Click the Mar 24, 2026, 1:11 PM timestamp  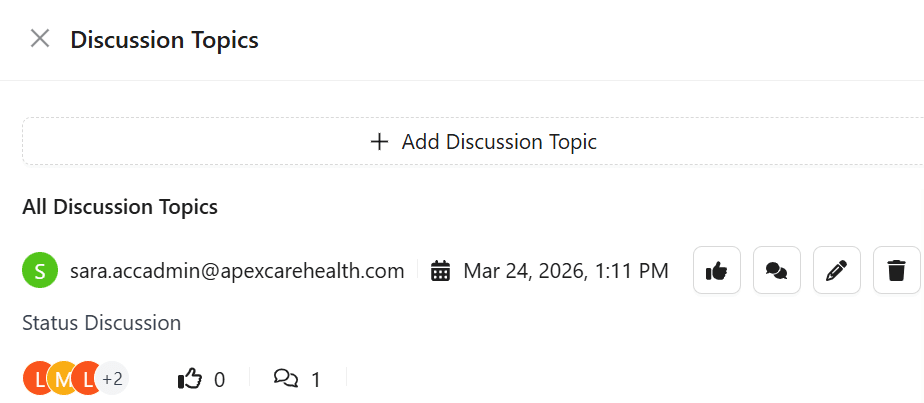click(566, 270)
